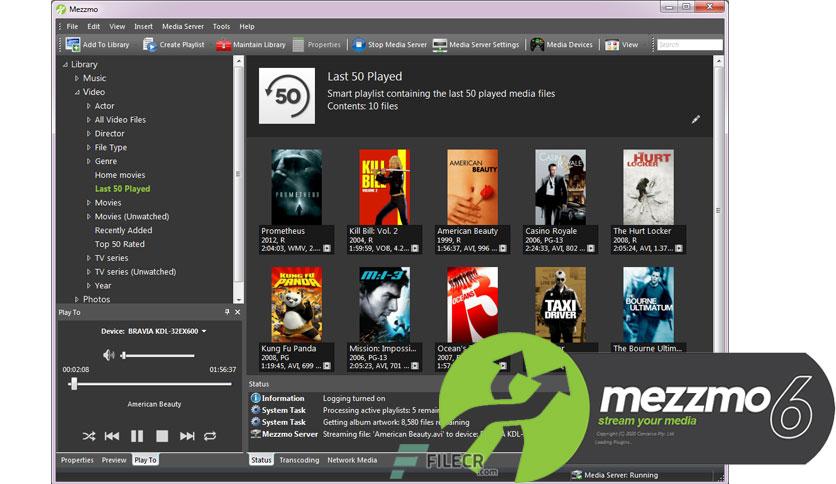Select Recently Added in the tree

pyautogui.click(x=123, y=230)
